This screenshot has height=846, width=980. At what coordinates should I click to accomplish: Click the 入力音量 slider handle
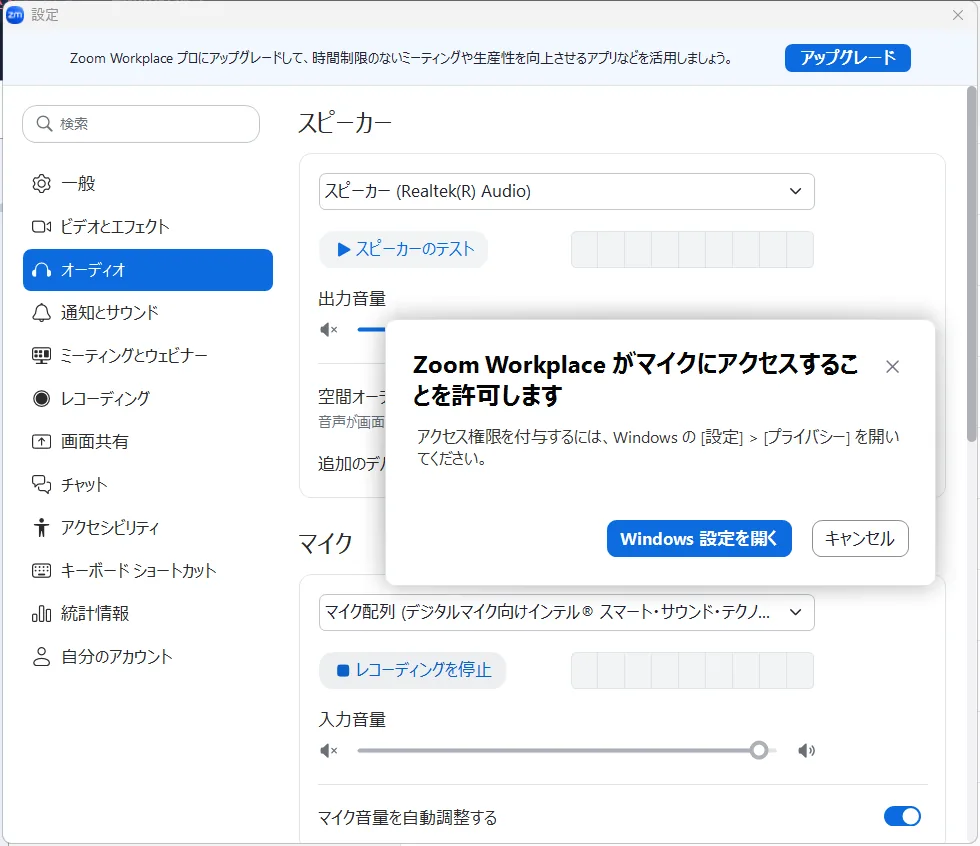[x=759, y=750]
